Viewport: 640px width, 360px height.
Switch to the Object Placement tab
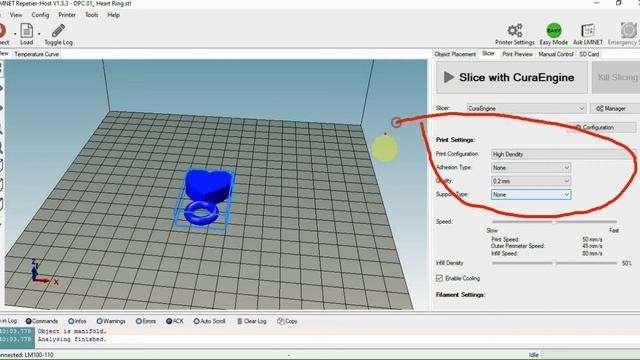tap(455, 54)
